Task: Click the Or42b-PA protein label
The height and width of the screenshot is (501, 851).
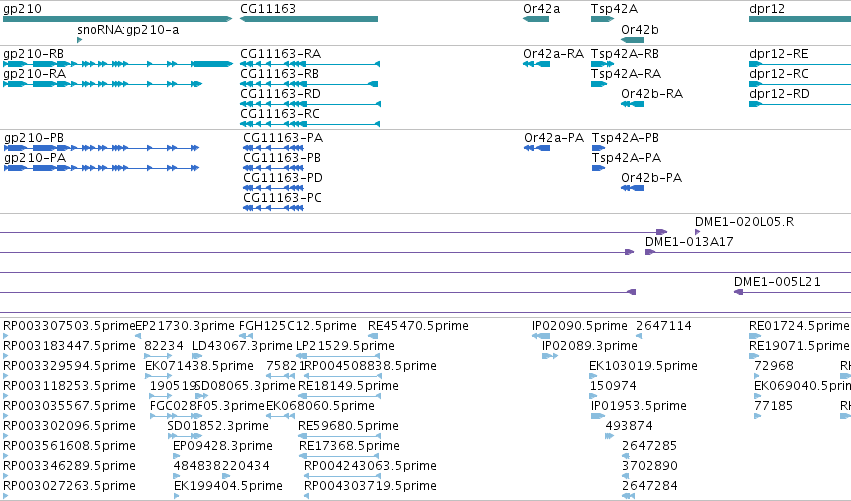Action: 651,178
